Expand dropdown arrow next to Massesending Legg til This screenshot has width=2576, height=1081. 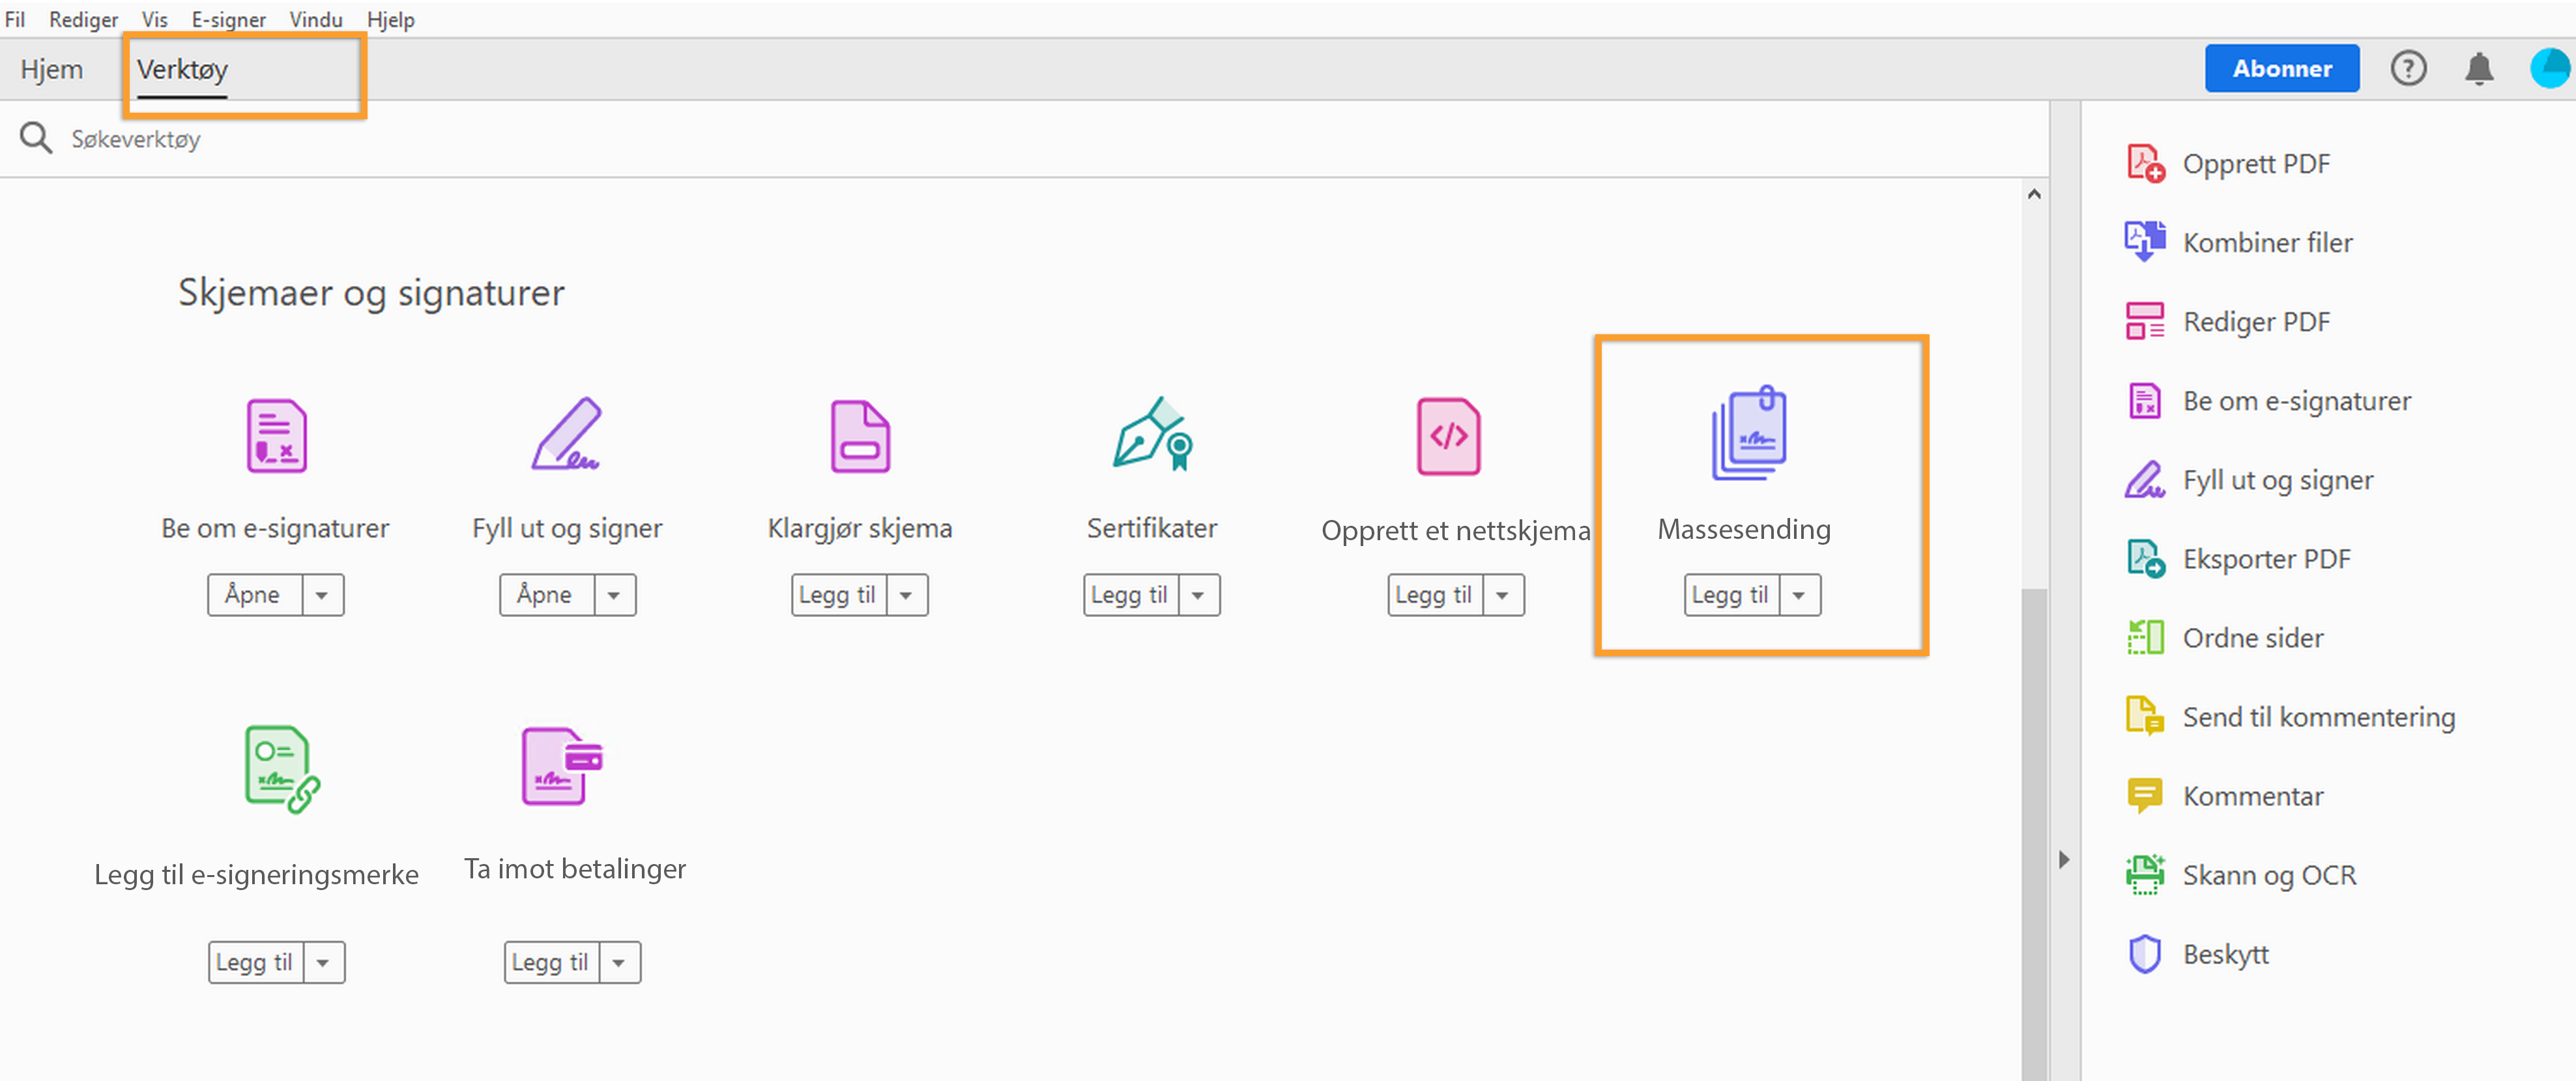[x=1799, y=595]
